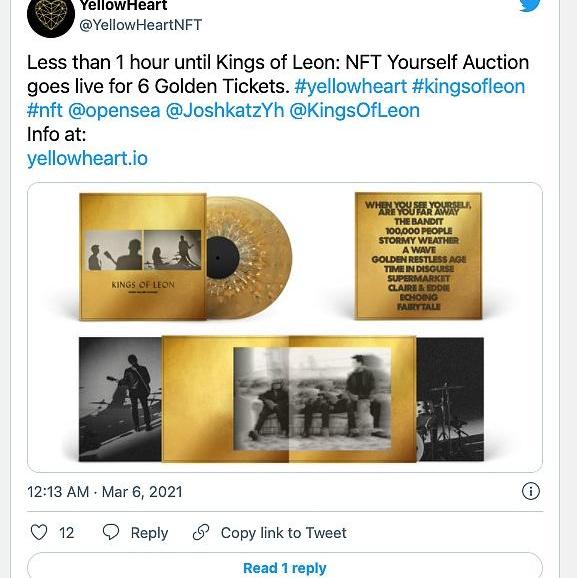Screen dimensions: 577x578
Task: Click the @YellowHeartNFT handle
Action: (140, 25)
